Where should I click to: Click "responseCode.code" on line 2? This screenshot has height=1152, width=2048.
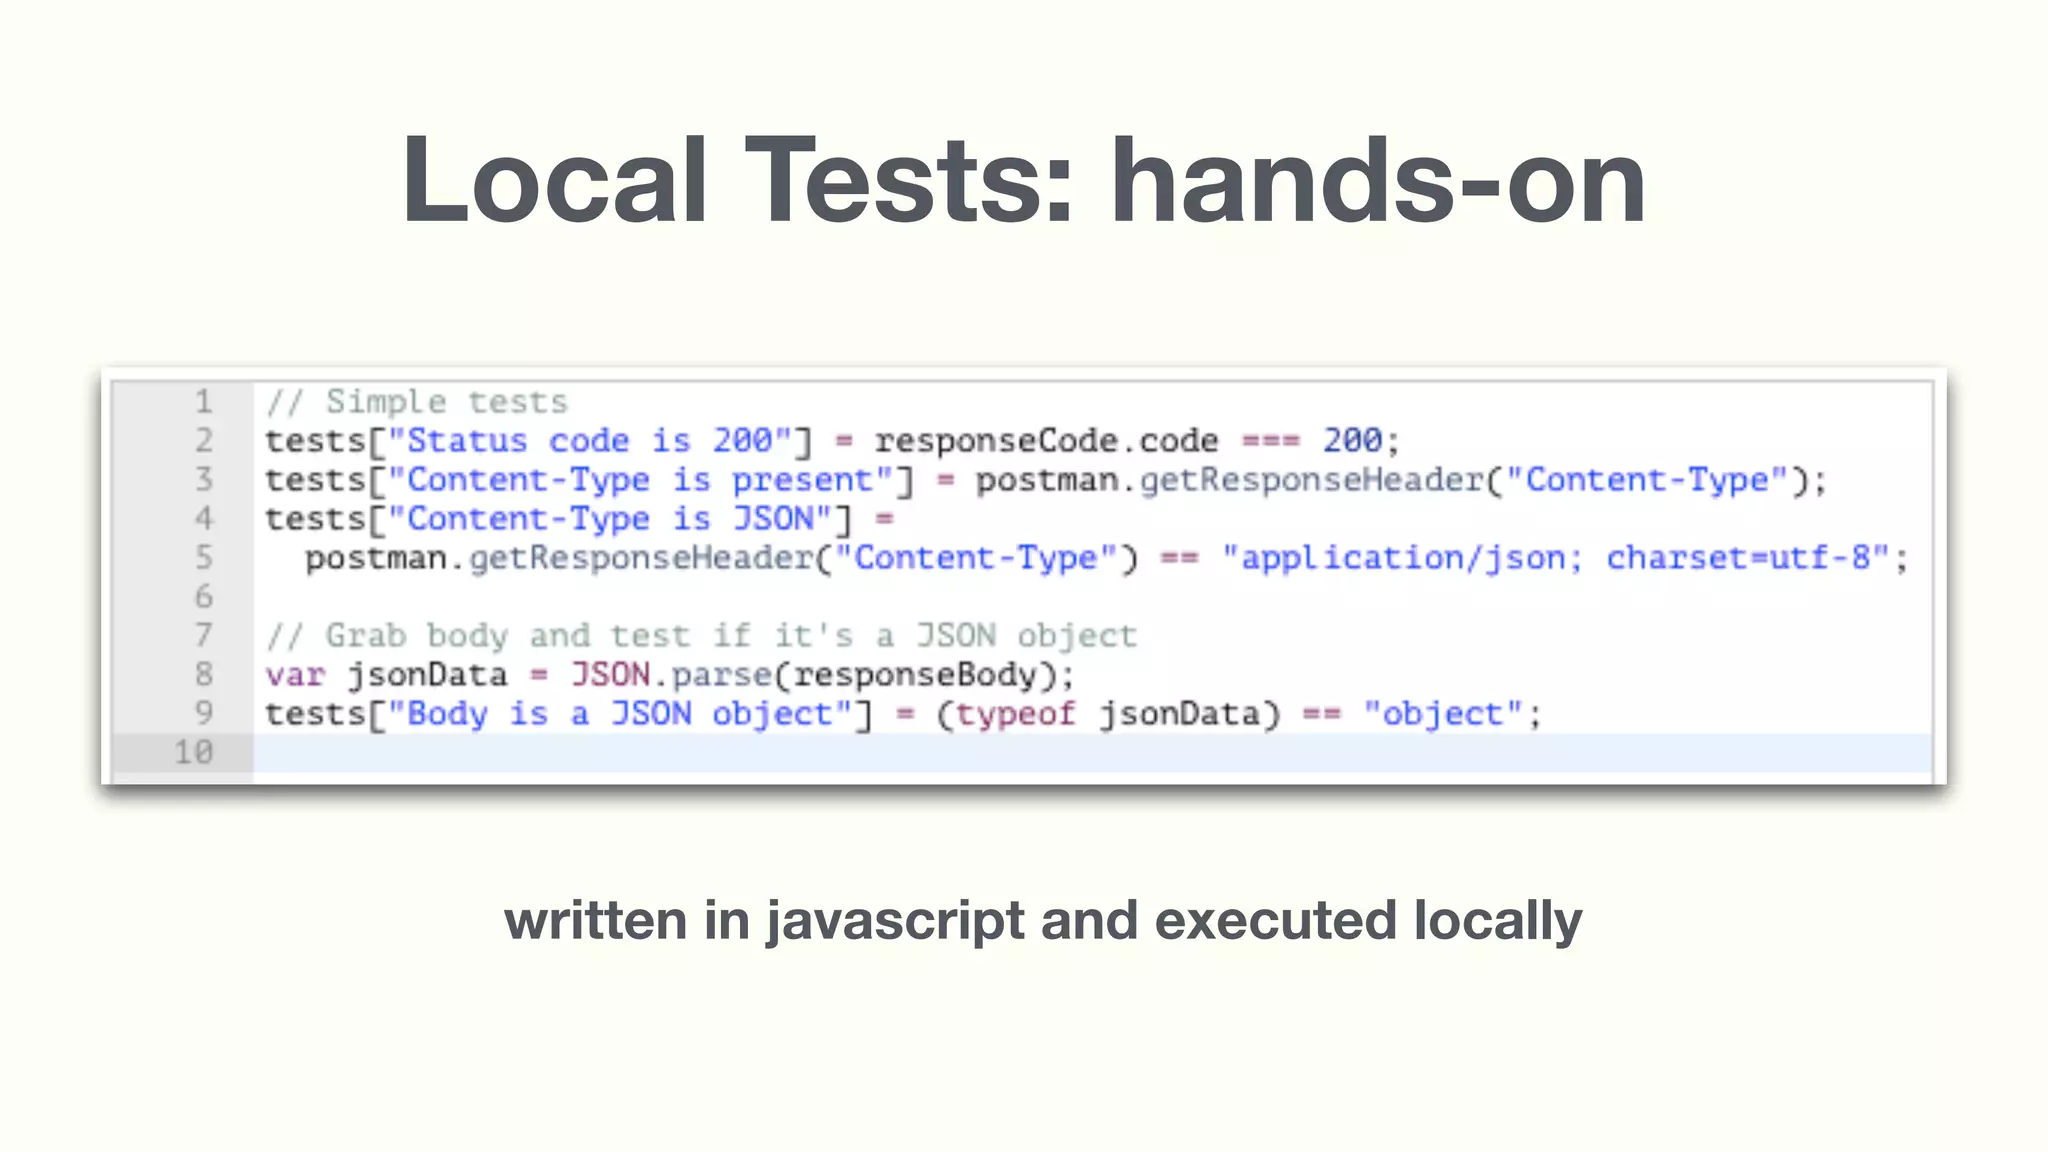pyautogui.click(x=1046, y=441)
